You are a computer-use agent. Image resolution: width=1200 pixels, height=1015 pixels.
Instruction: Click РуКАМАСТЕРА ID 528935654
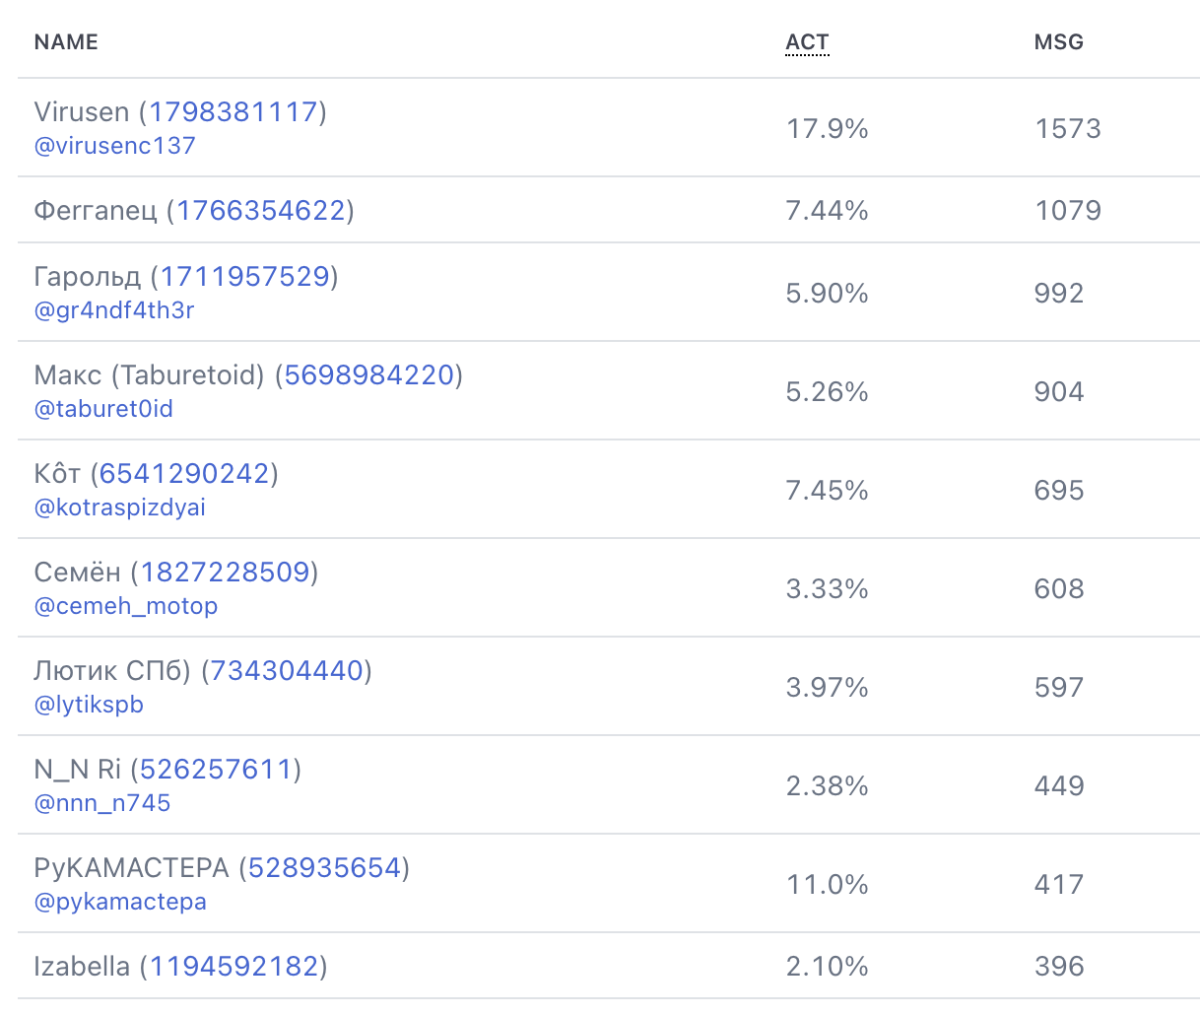coord(325,868)
